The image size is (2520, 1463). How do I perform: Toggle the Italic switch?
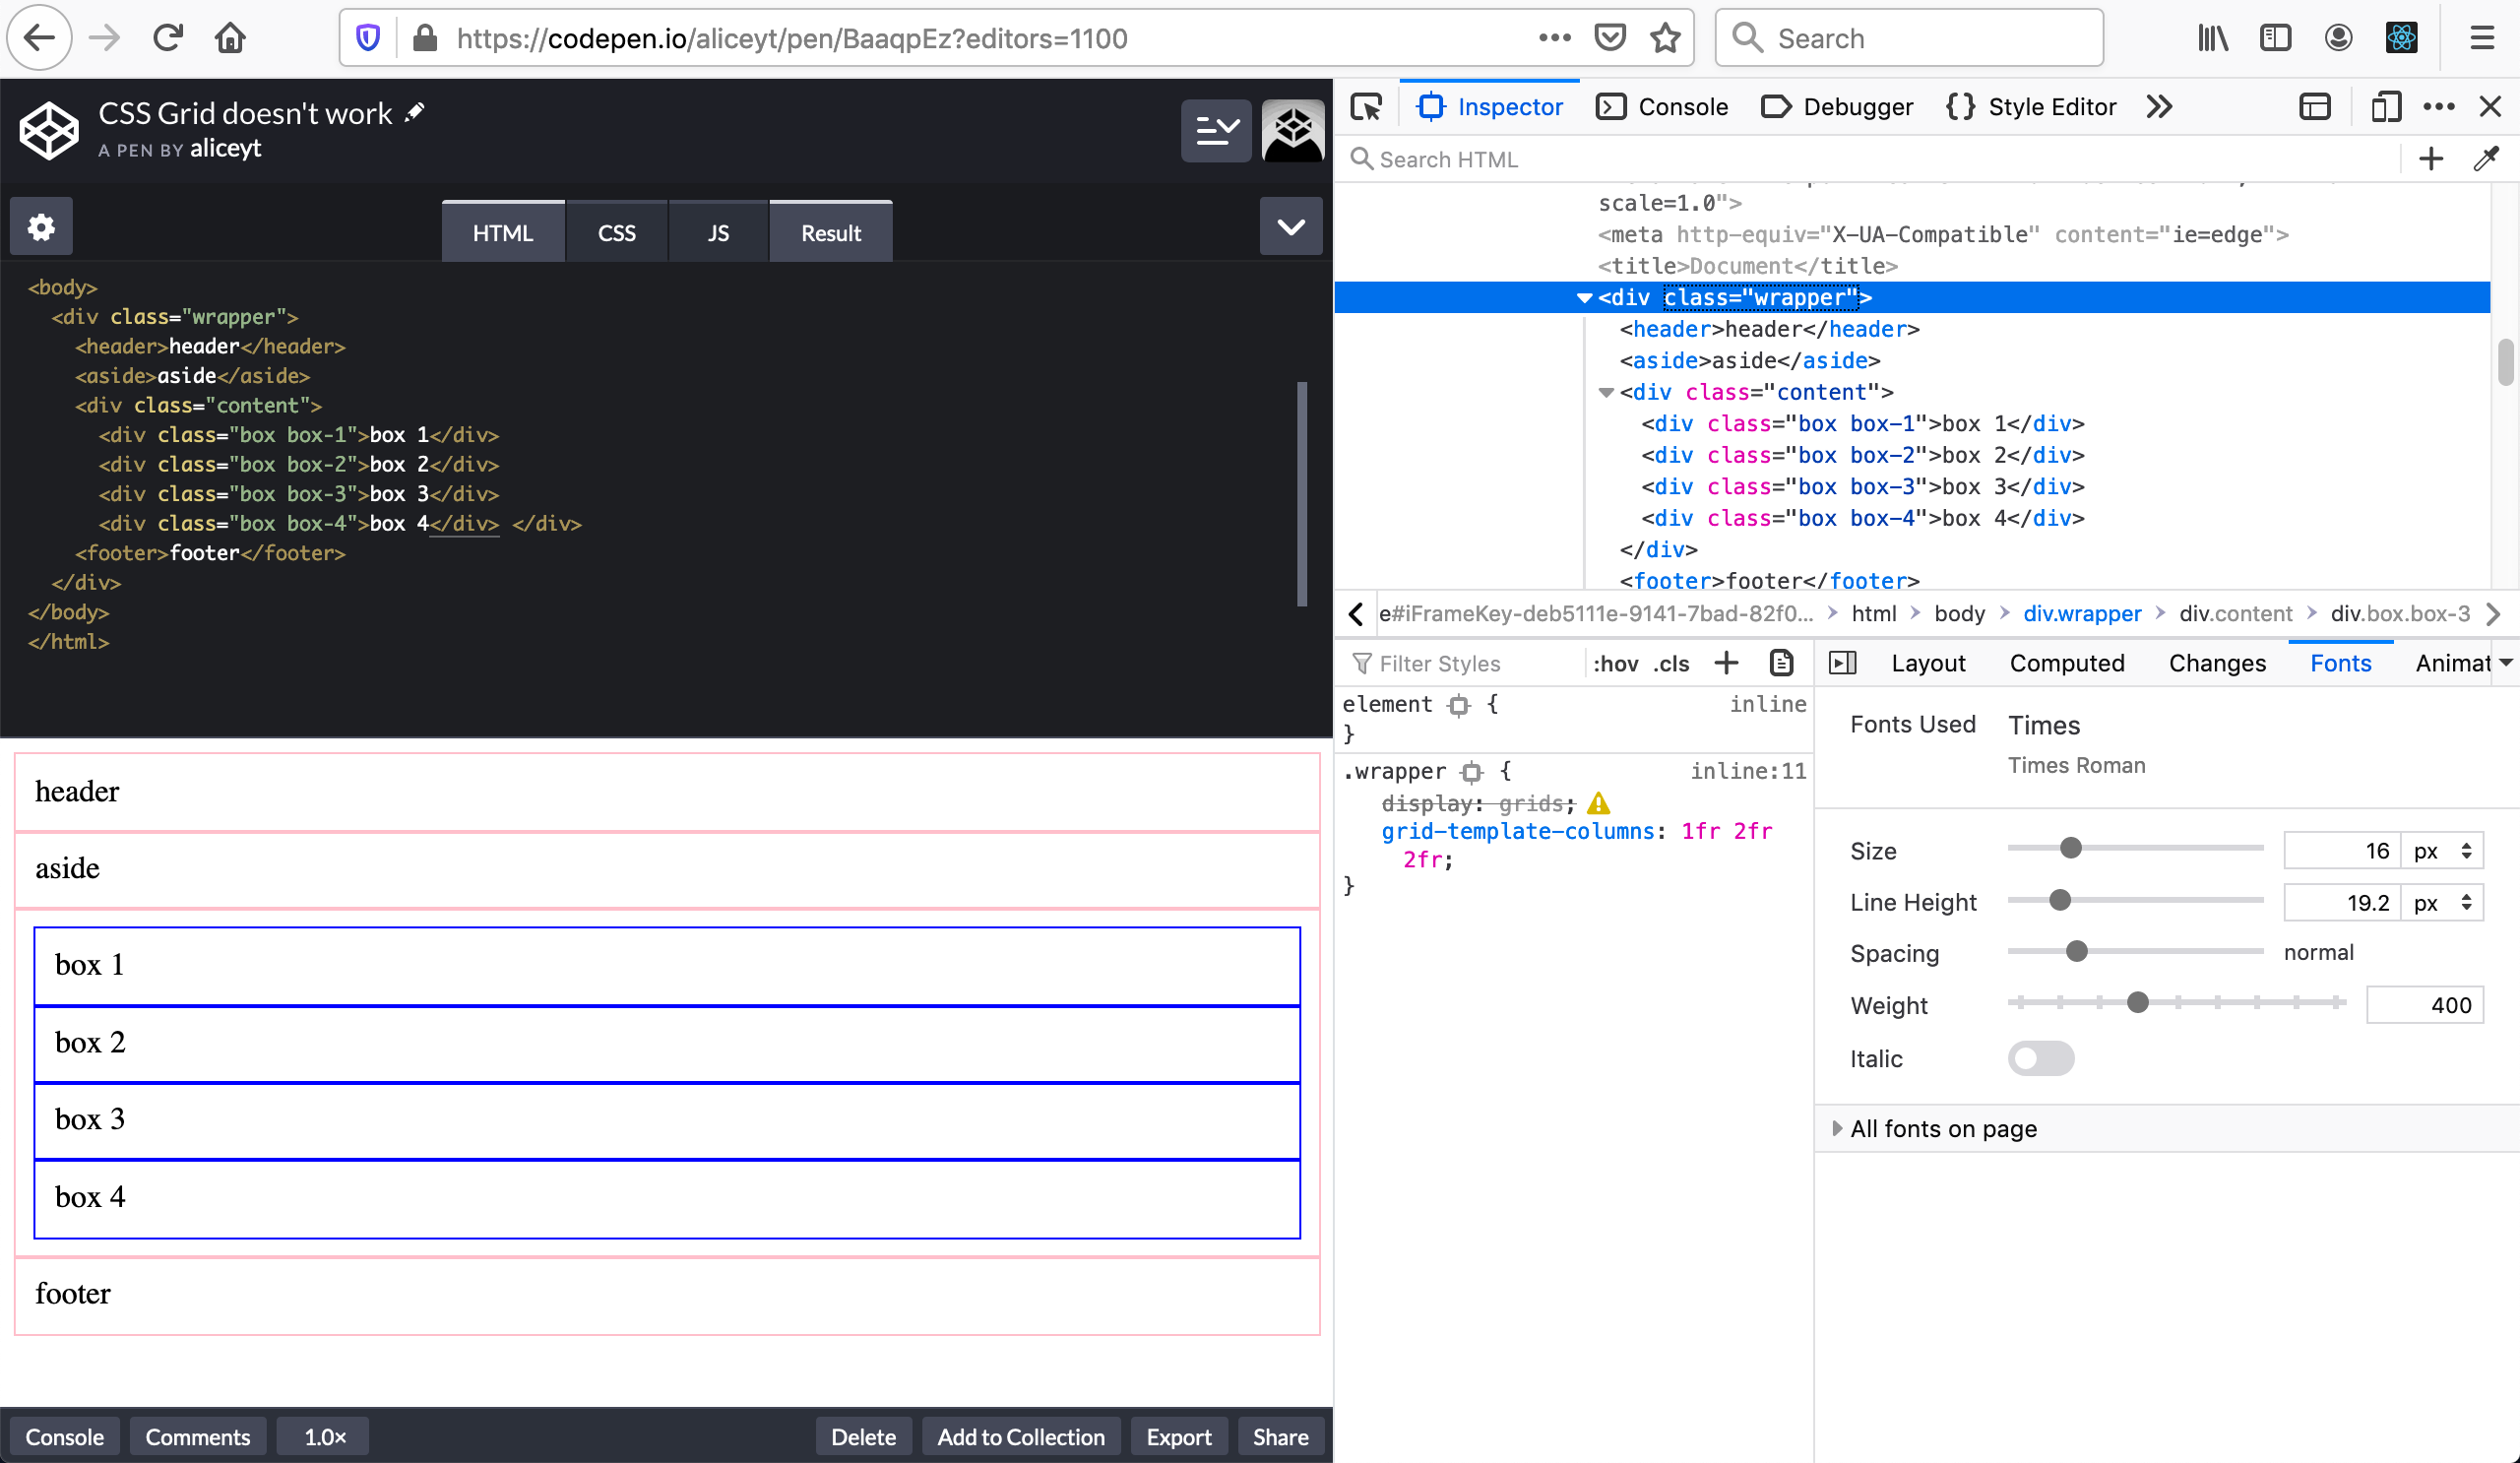pyautogui.click(x=2040, y=1058)
